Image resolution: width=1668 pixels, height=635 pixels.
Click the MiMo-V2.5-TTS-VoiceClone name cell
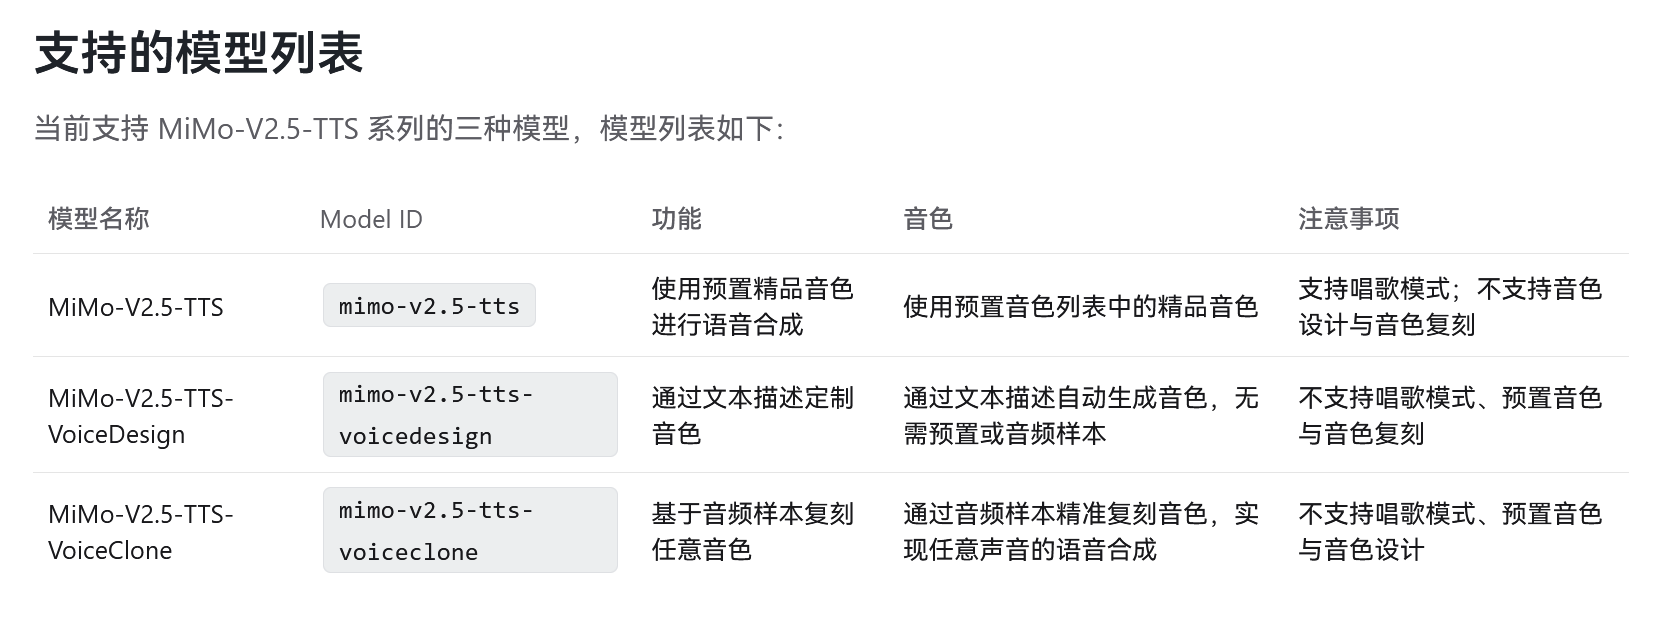140,531
